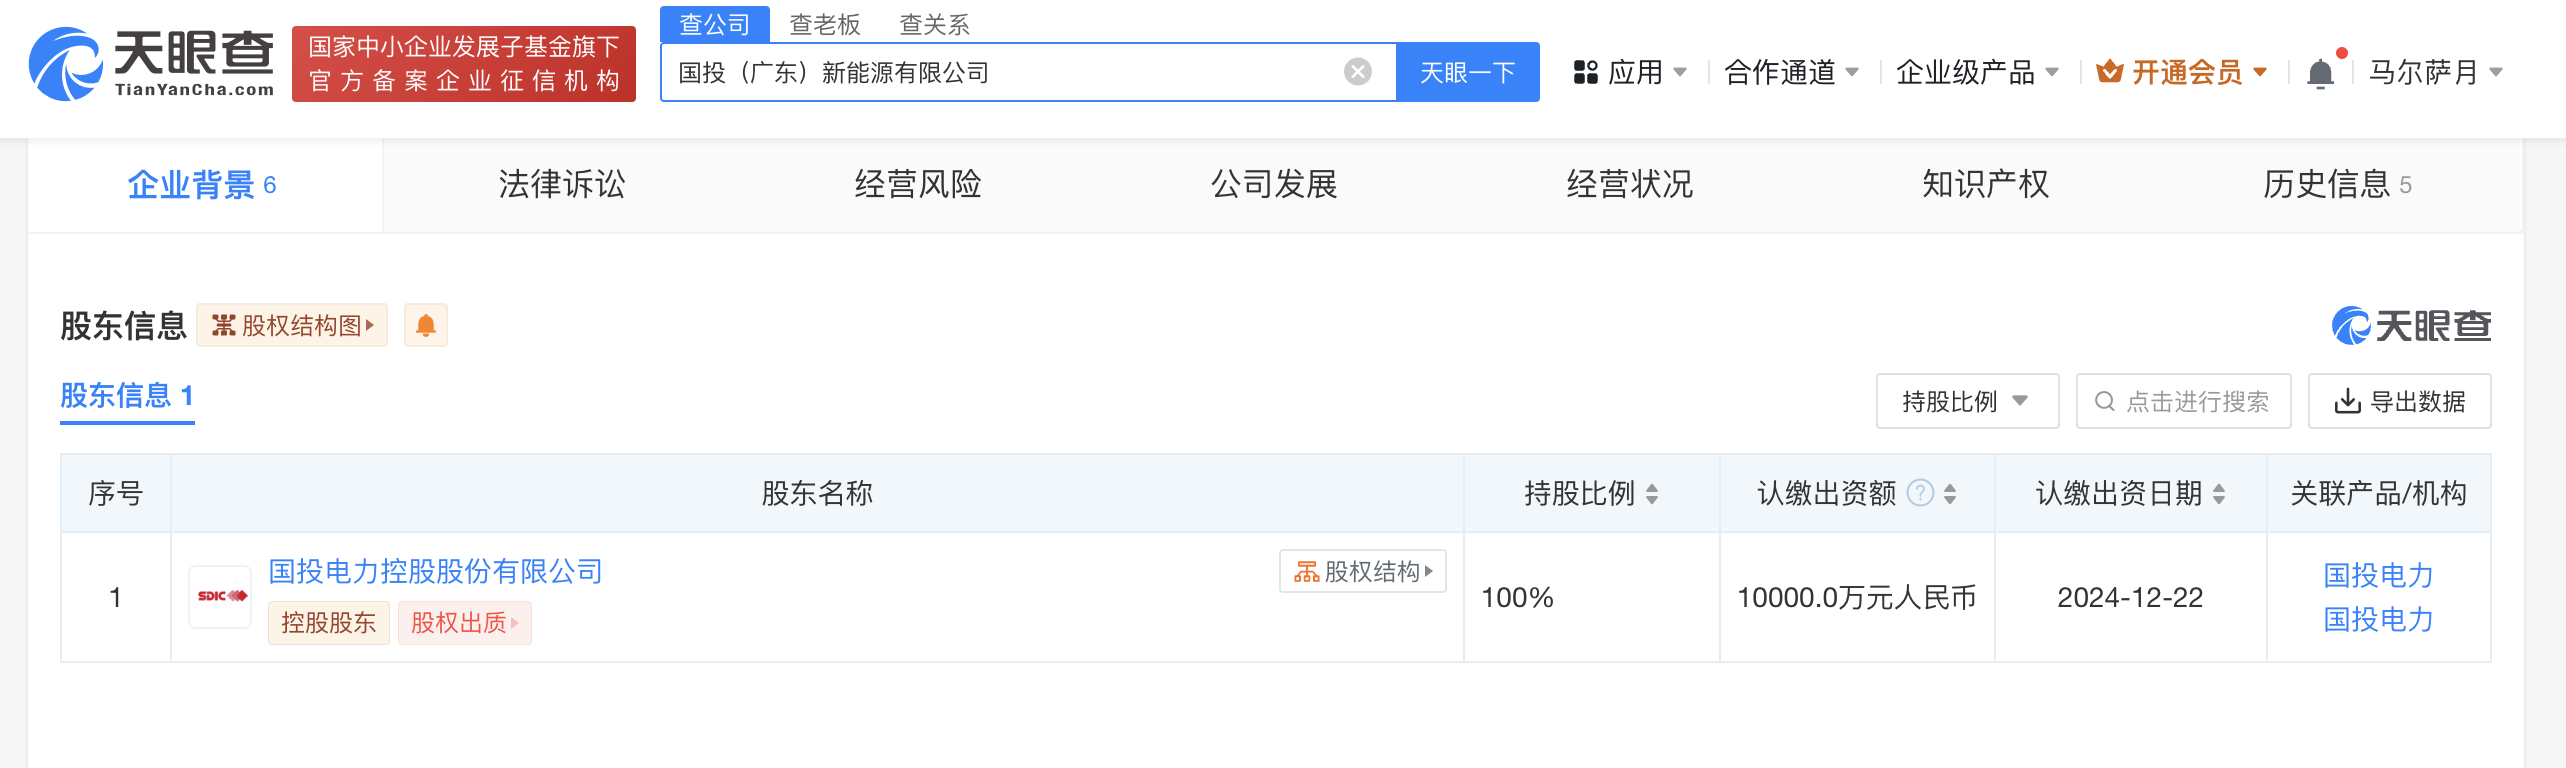This screenshot has height=768, width=2566.
Task: Click the orange shareholder alert bell
Action: pyautogui.click(x=425, y=325)
